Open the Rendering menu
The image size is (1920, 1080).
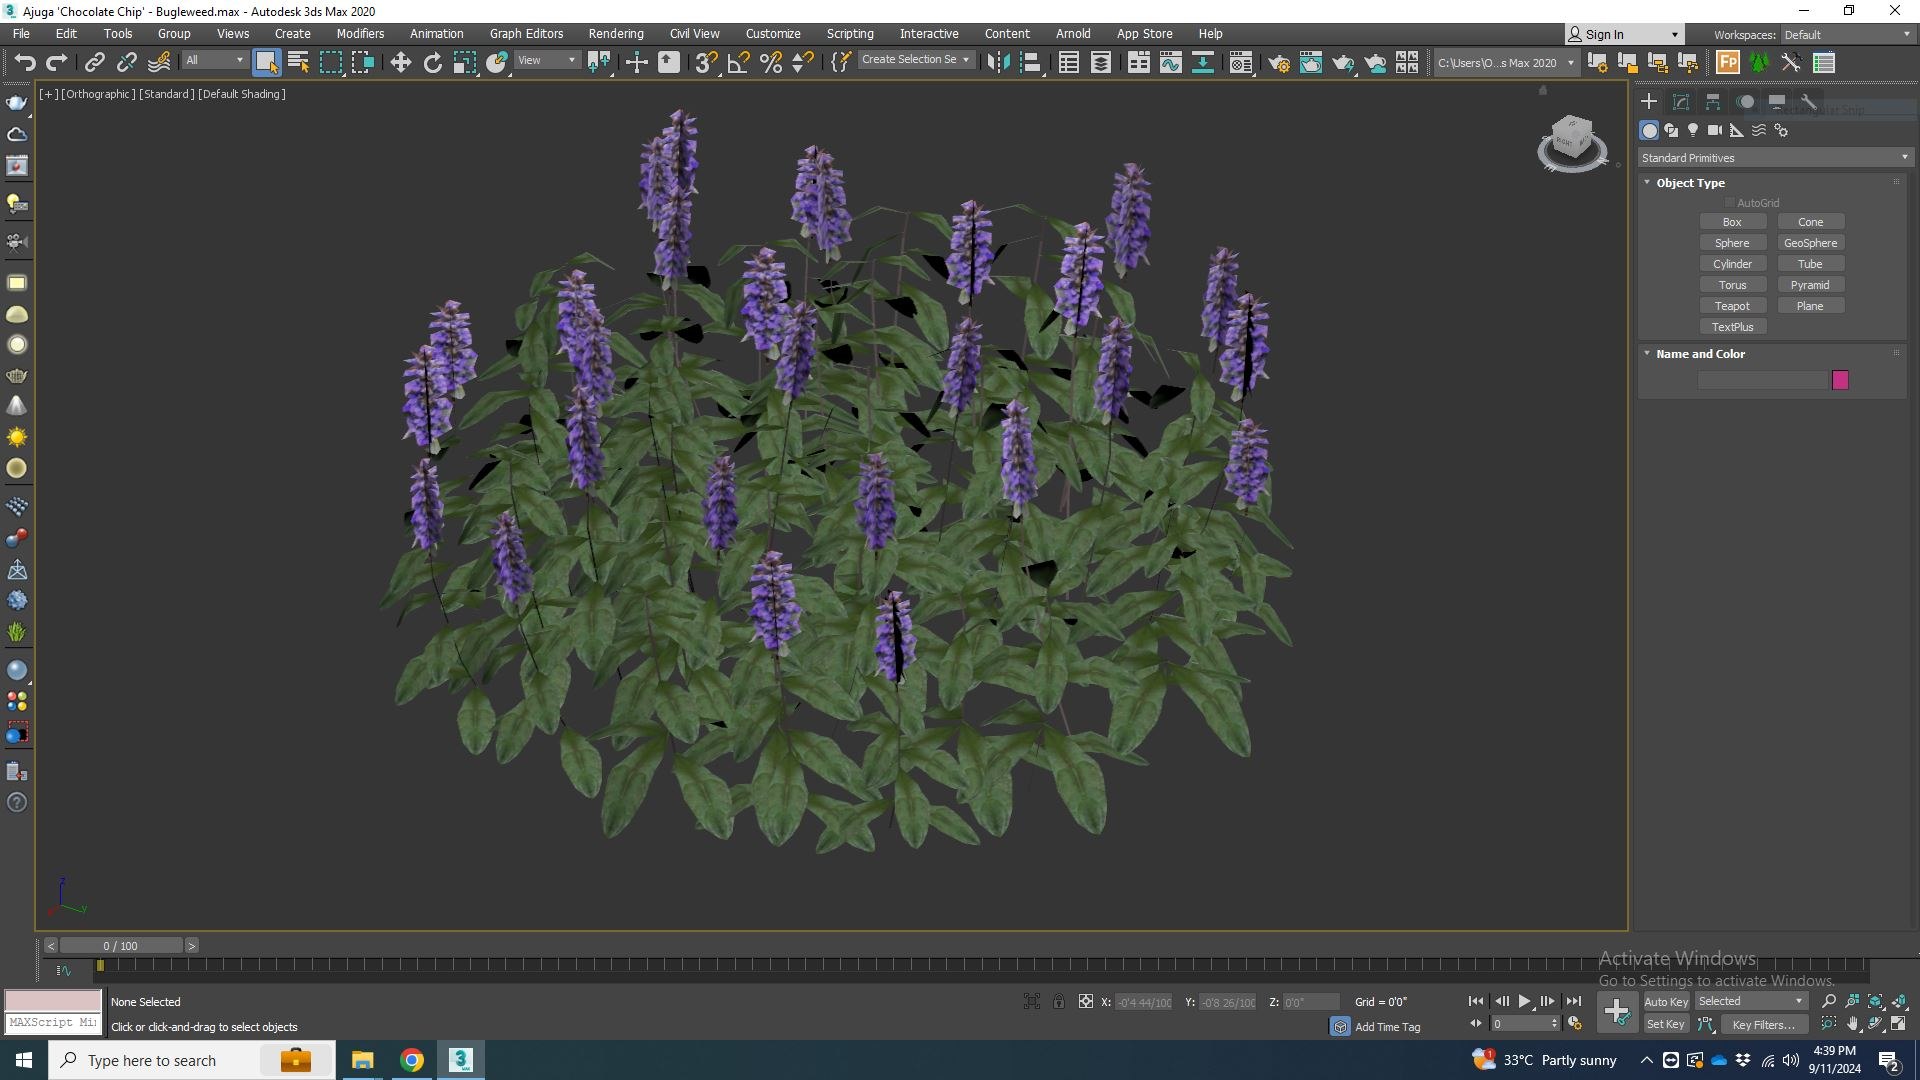click(616, 33)
